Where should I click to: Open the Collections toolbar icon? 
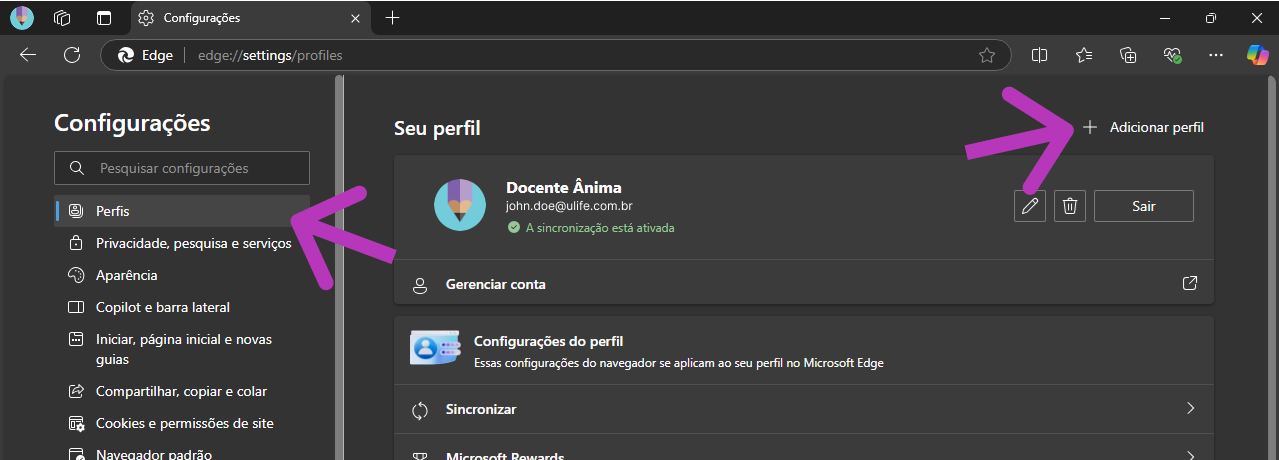(x=1129, y=55)
